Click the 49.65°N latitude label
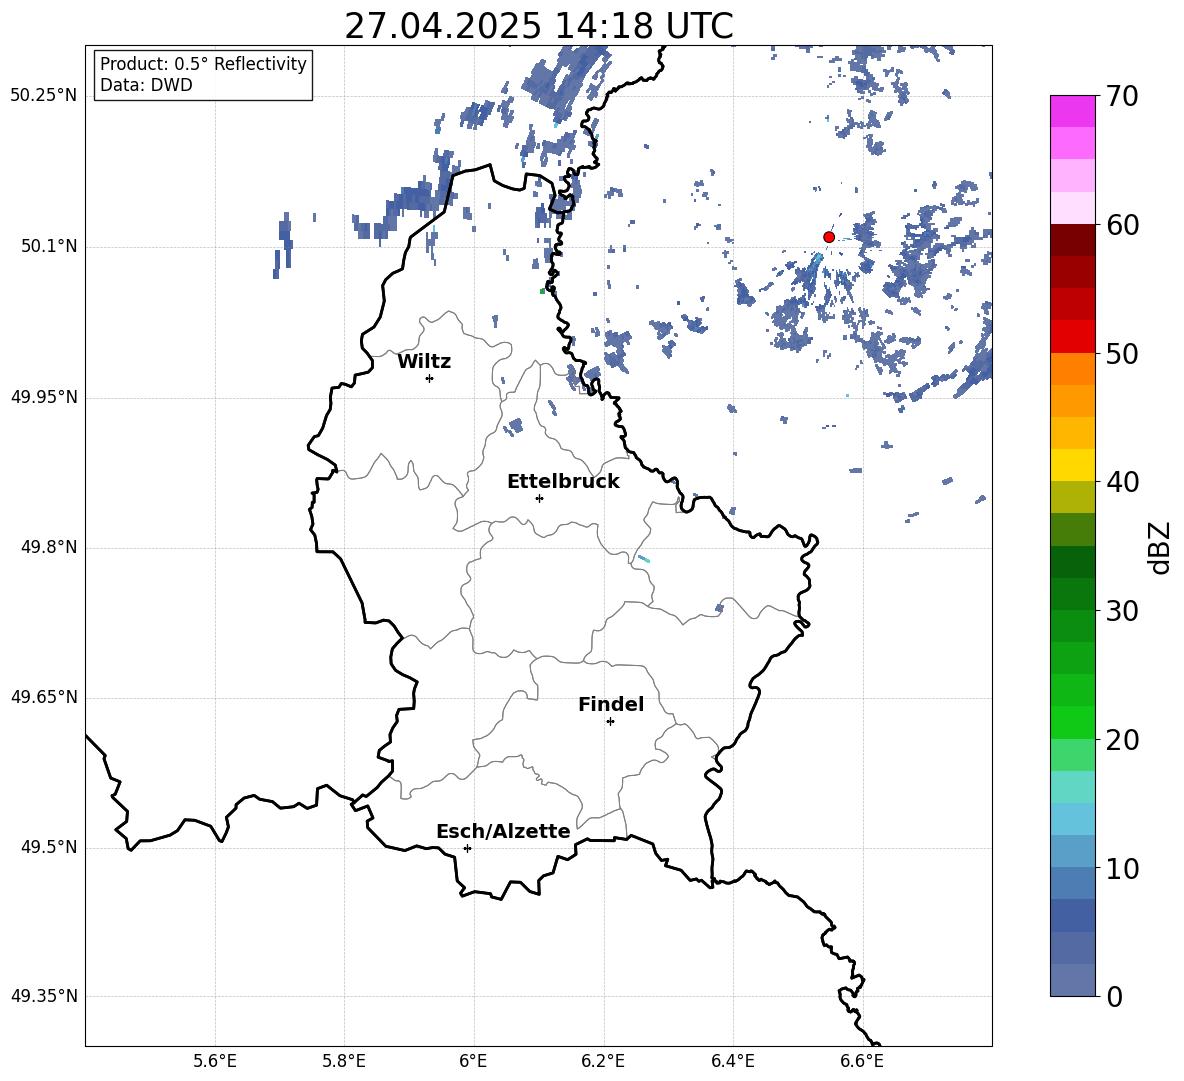 pyautogui.click(x=44, y=697)
